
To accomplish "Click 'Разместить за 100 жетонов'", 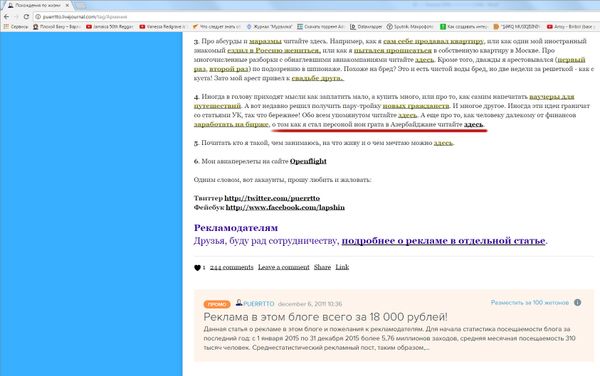I will click(x=530, y=303).
